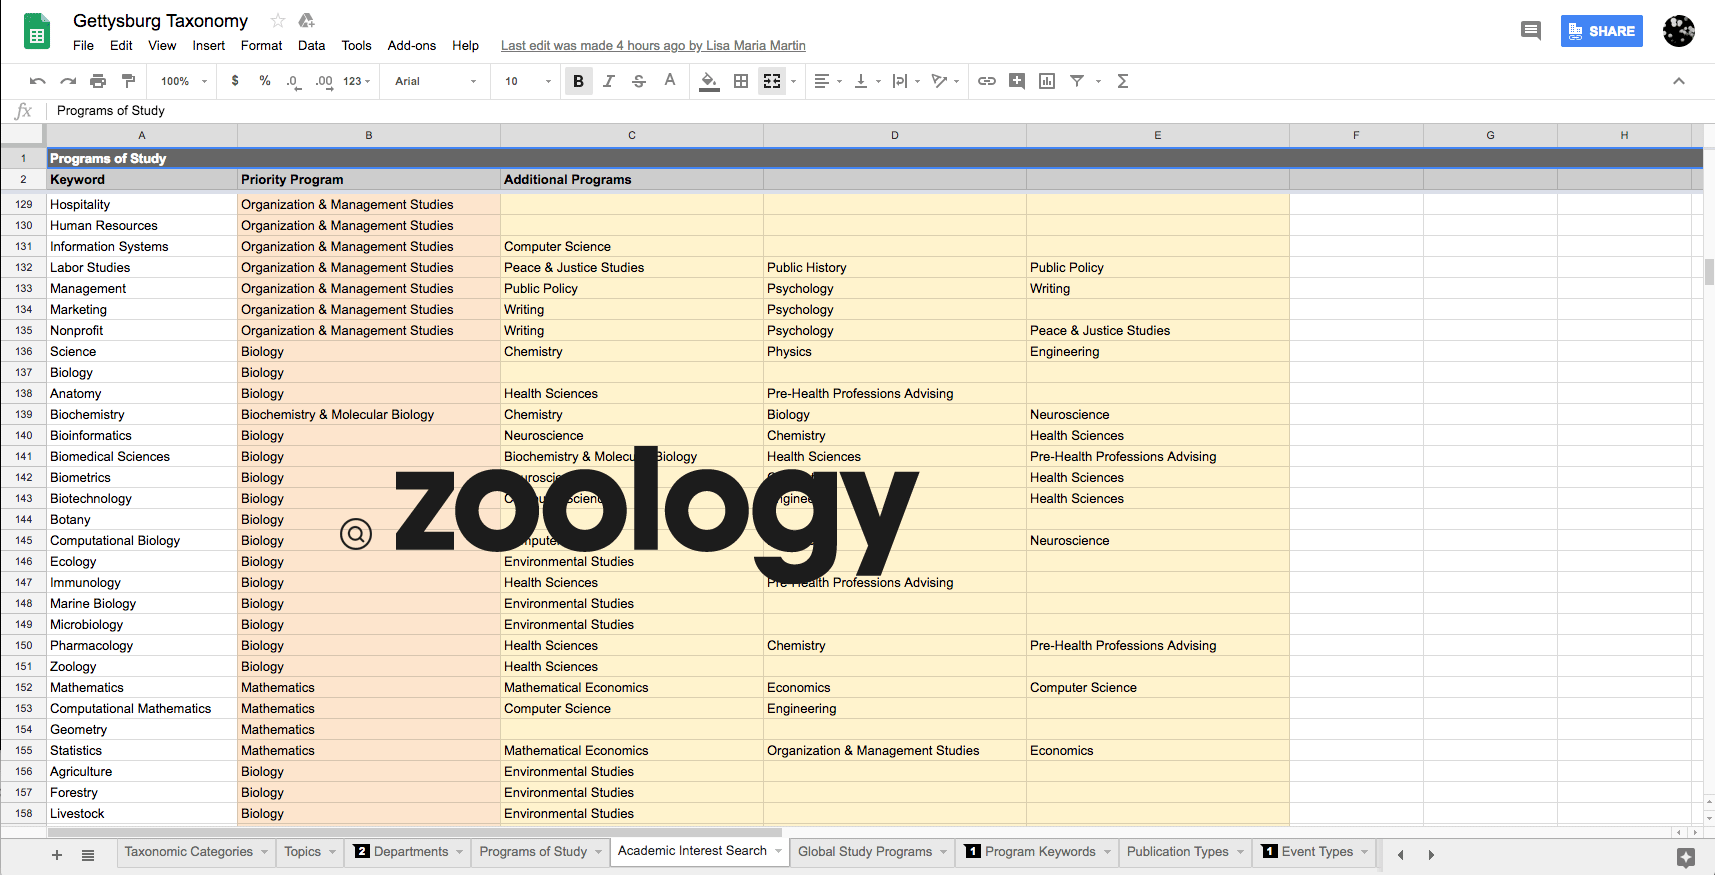This screenshot has height=875, width=1715.
Task: Open the Arial font dropdown
Action: pos(436,81)
